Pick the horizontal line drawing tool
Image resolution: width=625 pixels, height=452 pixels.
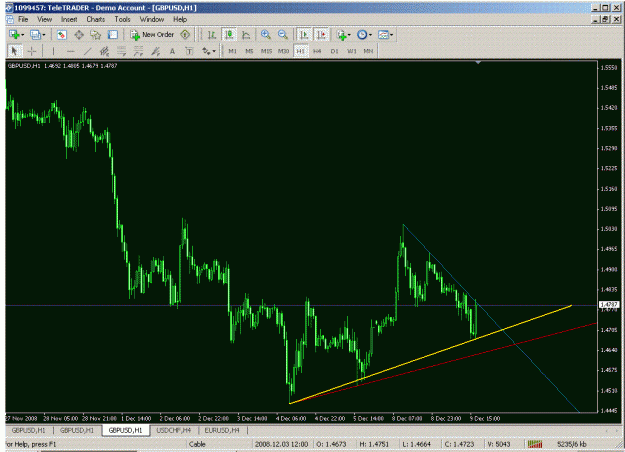coord(71,51)
